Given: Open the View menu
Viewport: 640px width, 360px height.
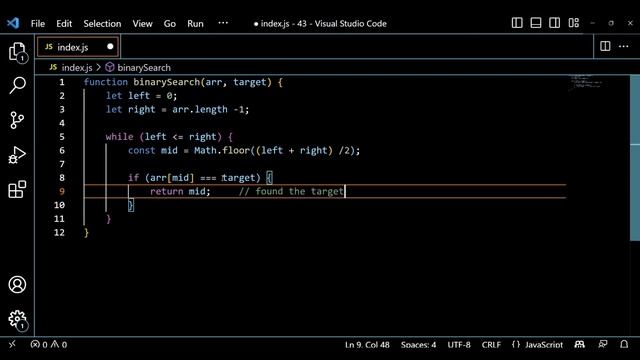Looking at the screenshot, I should (x=142, y=24).
